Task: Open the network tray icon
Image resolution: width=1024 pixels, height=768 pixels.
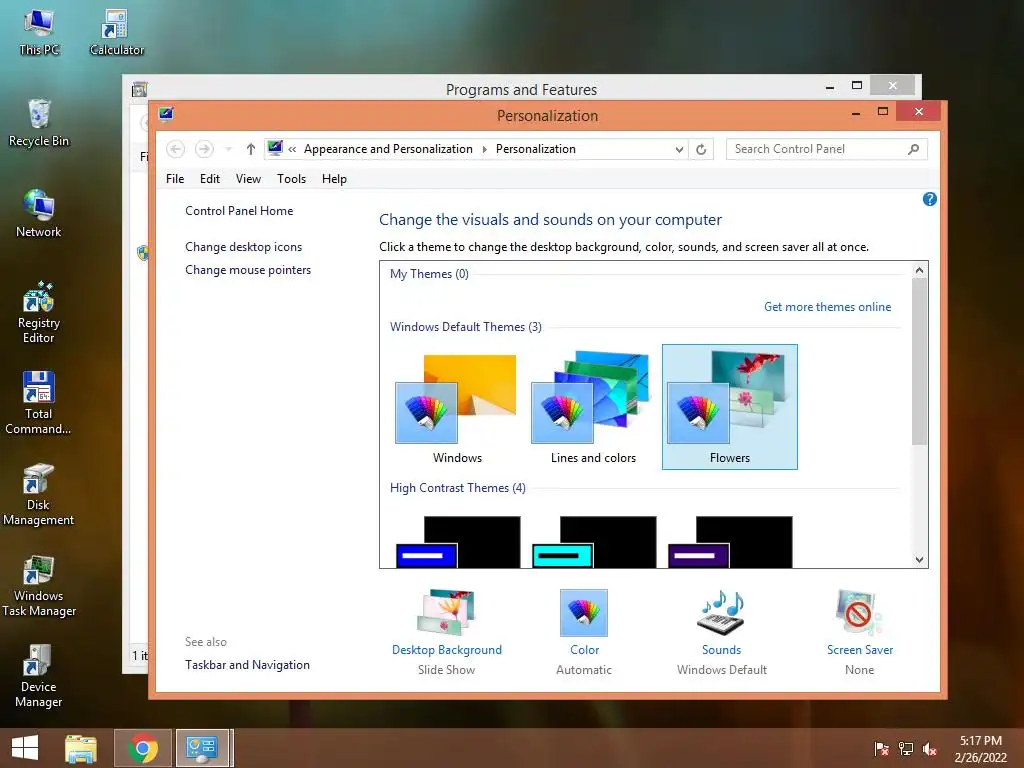Action: click(906, 749)
